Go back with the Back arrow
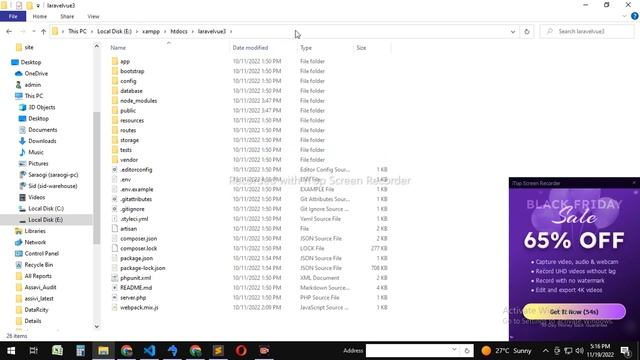The height and width of the screenshot is (360, 640). pos(9,31)
